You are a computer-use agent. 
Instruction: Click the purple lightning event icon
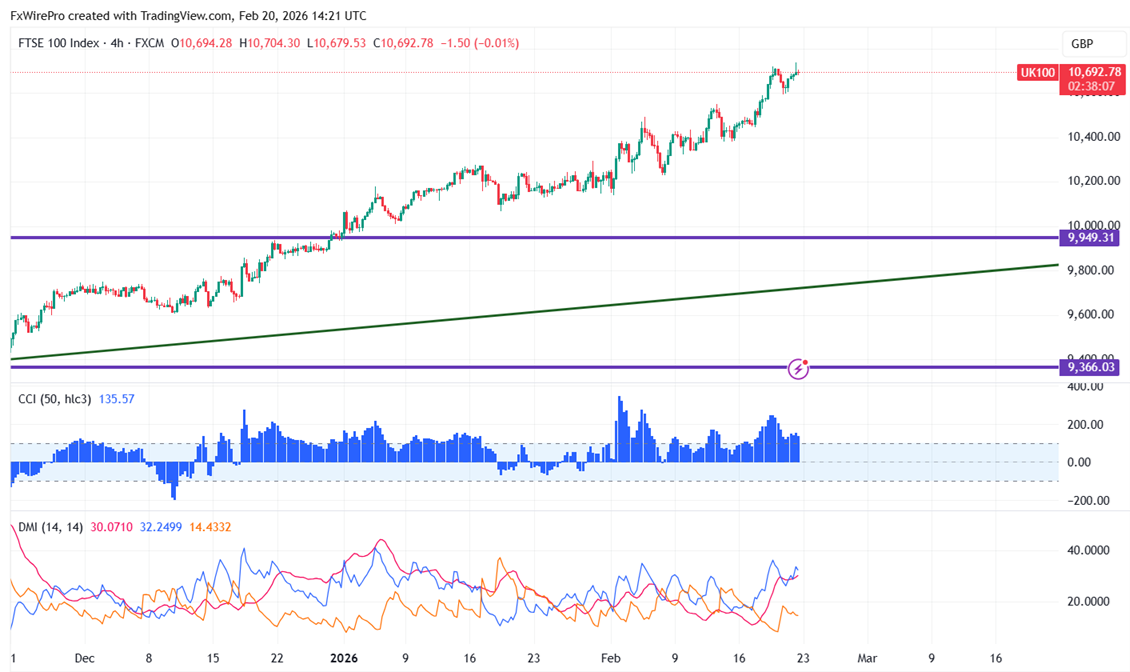point(798,369)
